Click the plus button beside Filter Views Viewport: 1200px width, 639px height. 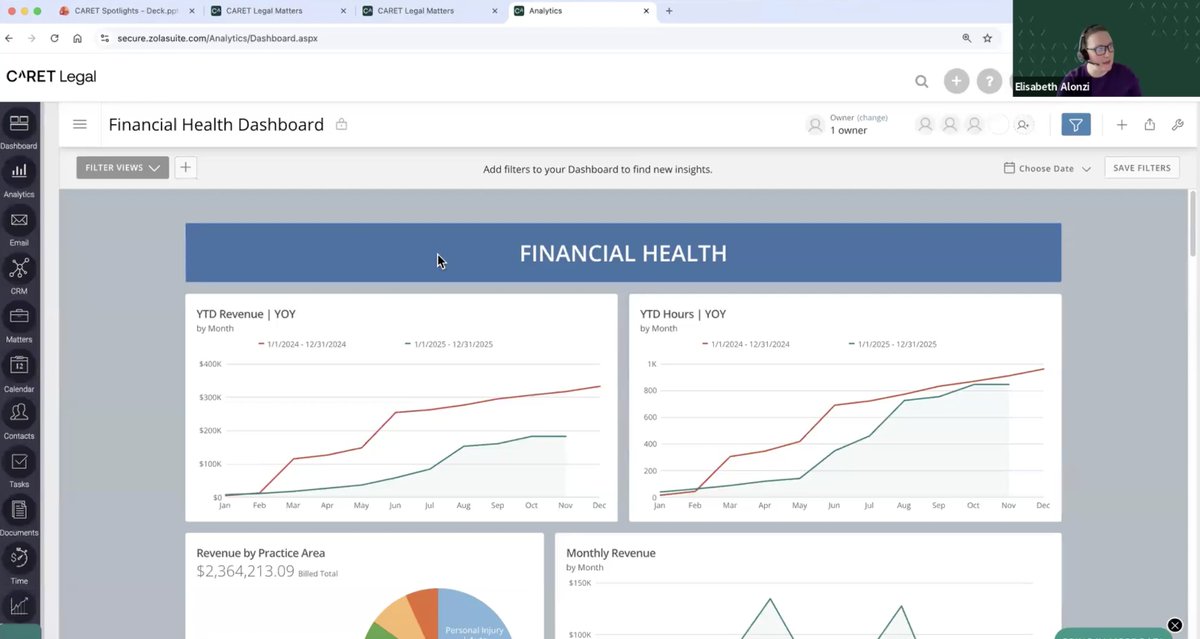[x=185, y=168]
